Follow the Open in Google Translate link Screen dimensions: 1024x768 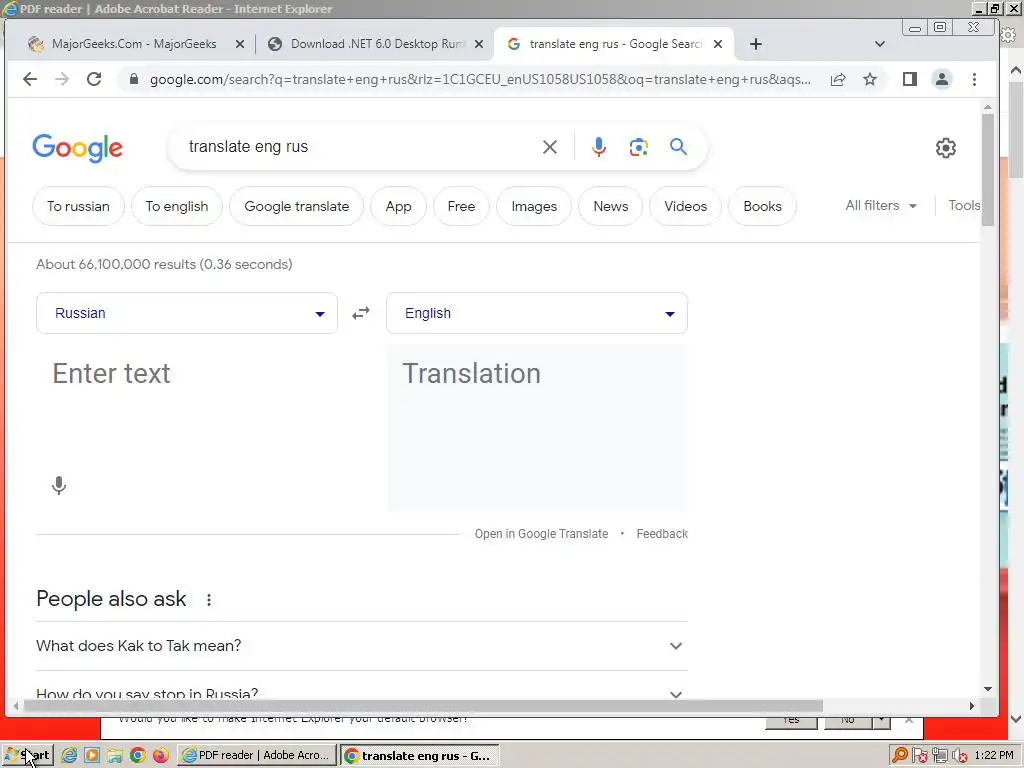point(541,534)
